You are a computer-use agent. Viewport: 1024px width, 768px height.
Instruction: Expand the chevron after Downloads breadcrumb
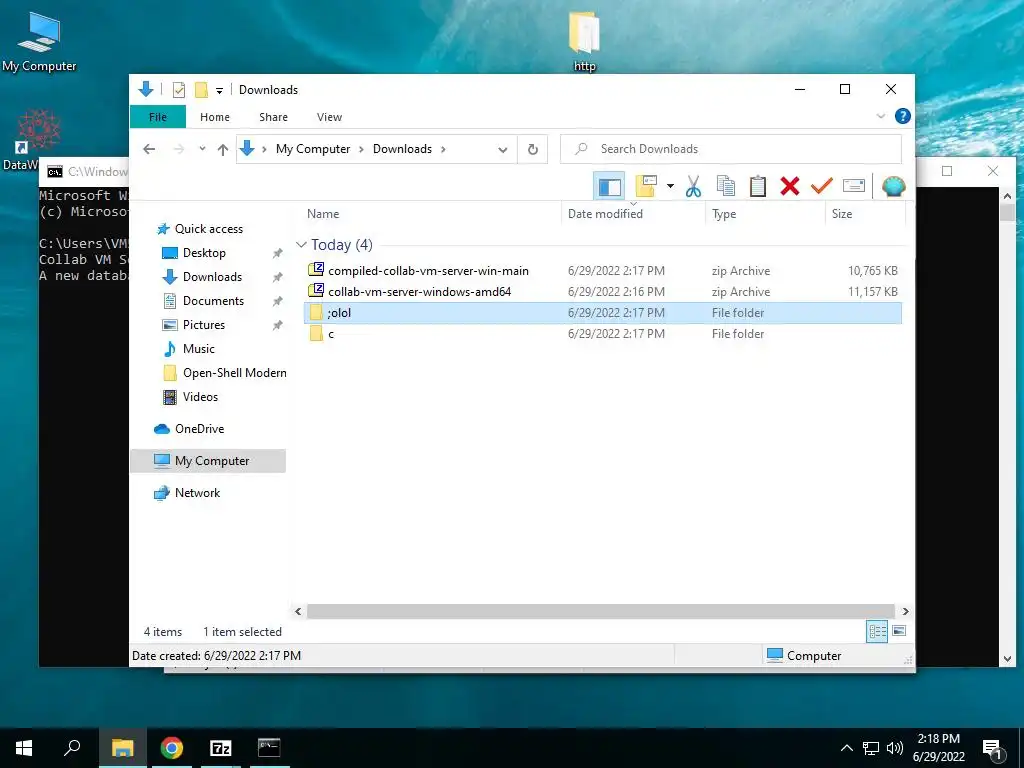(x=443, y=150)
